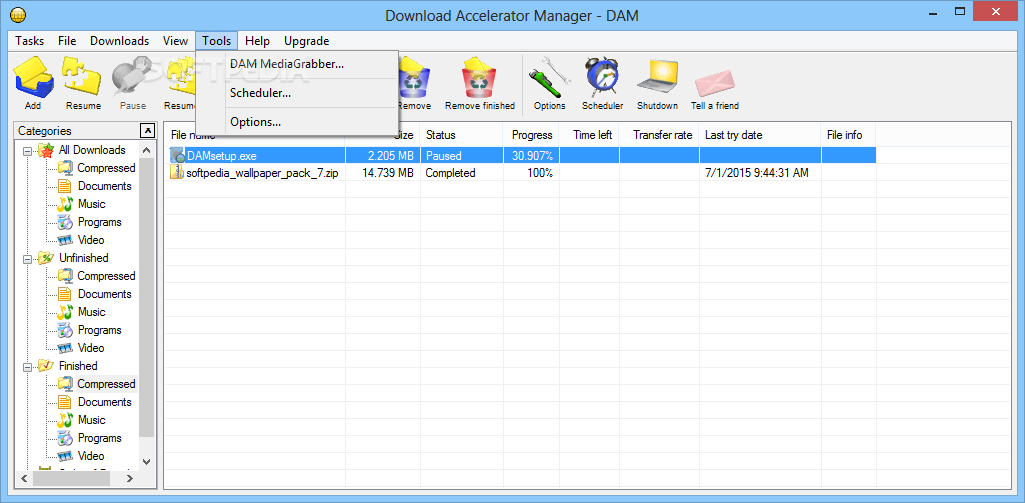The height and width of the screenshot is (503, 1025).
Task: Select Video under All Downloads
Action: pyautogui.click(x=91, y=240)
